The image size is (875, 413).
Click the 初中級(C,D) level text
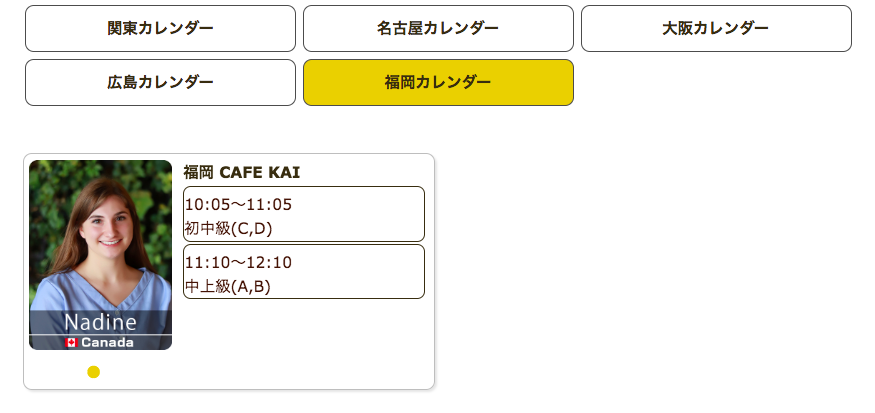[229, 228]
